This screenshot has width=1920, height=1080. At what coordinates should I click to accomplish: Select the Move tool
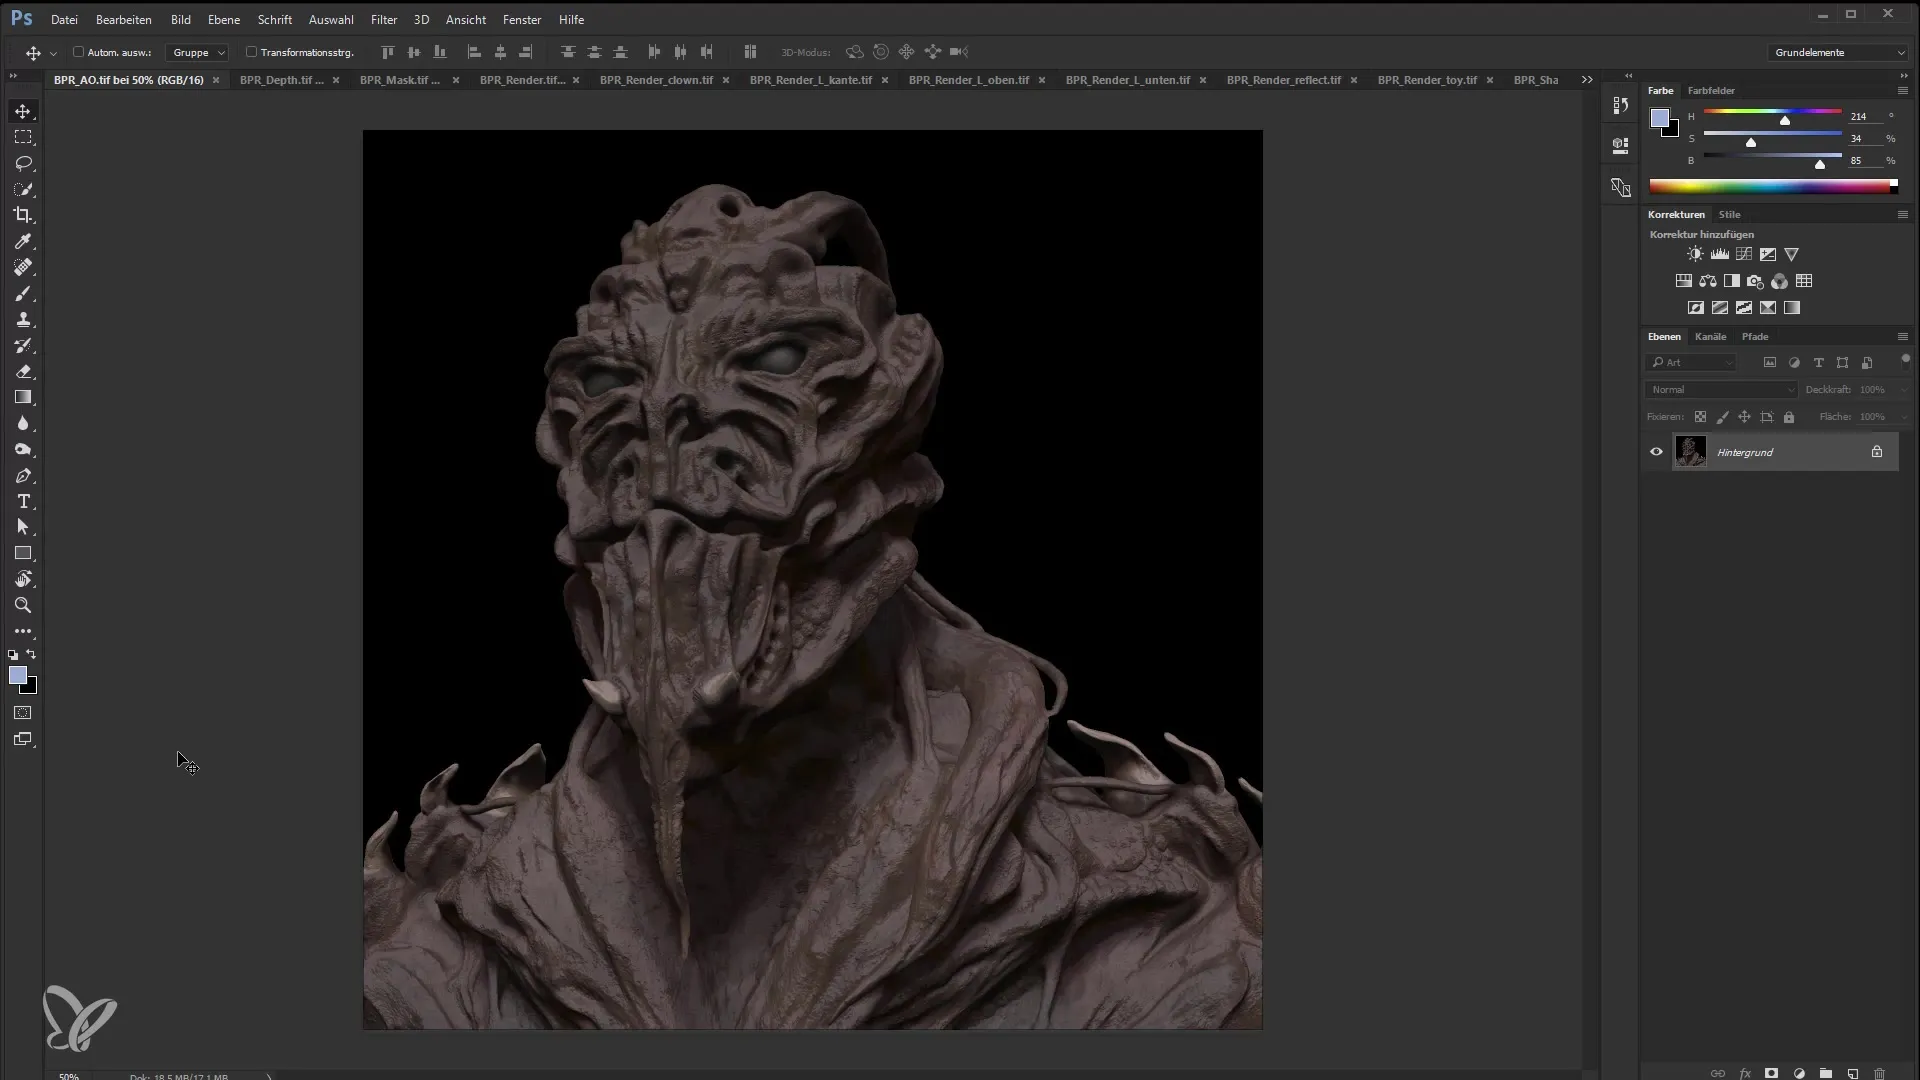(x=22, y=111)
